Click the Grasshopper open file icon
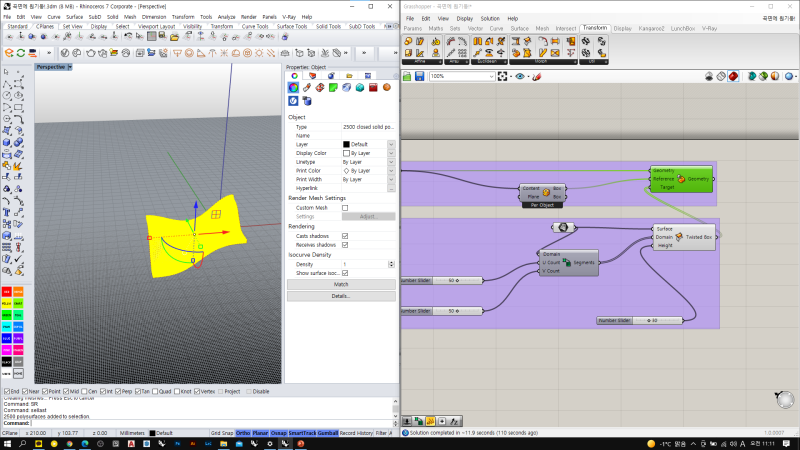The height and width of the screenshot is (450, 800). [x=408, y=76]
